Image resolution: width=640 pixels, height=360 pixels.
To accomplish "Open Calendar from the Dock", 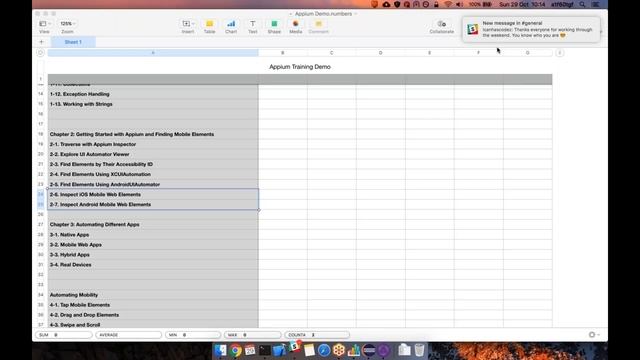I will pos(250,350).
